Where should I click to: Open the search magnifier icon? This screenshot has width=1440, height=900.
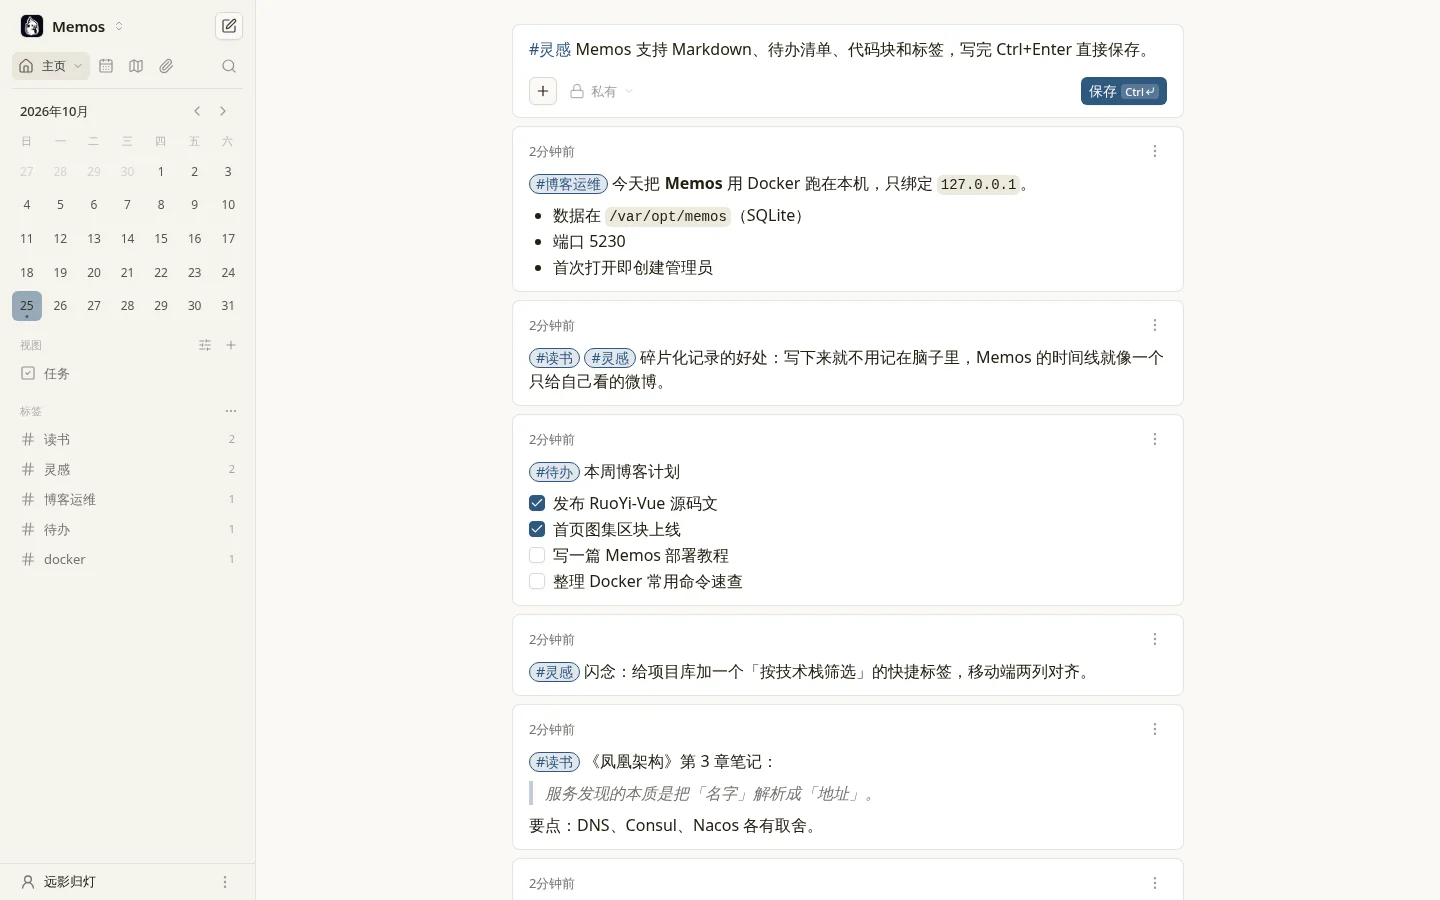click(229, 66)
